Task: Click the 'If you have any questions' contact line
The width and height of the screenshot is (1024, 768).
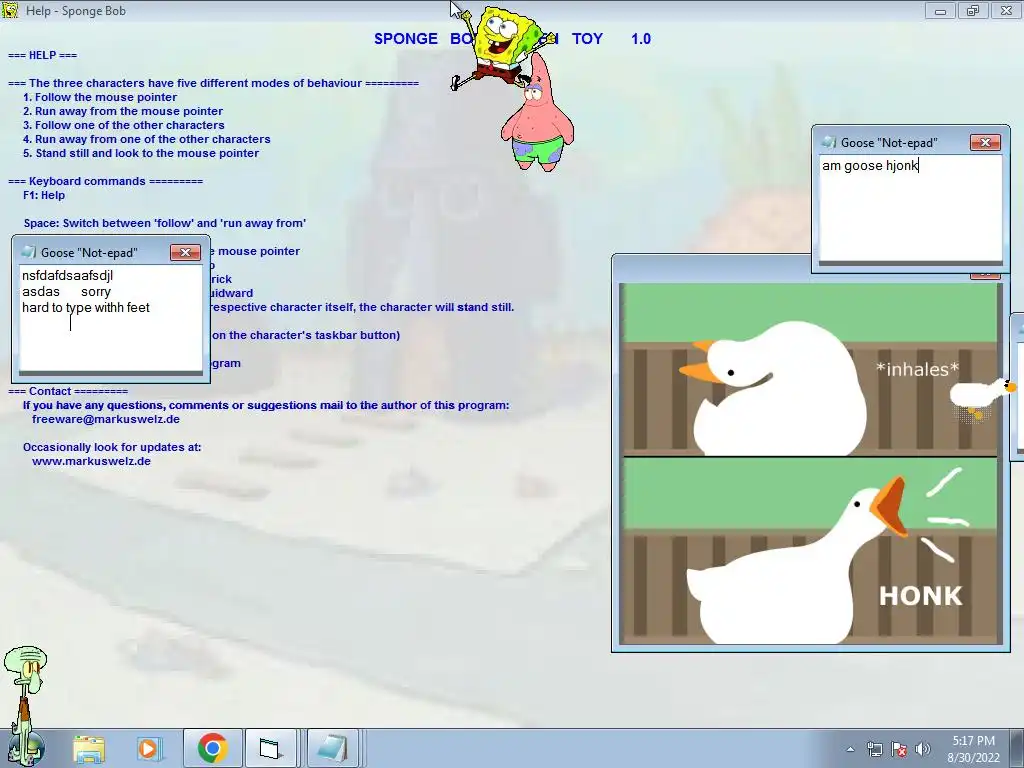Action: (x=266, y=406)
